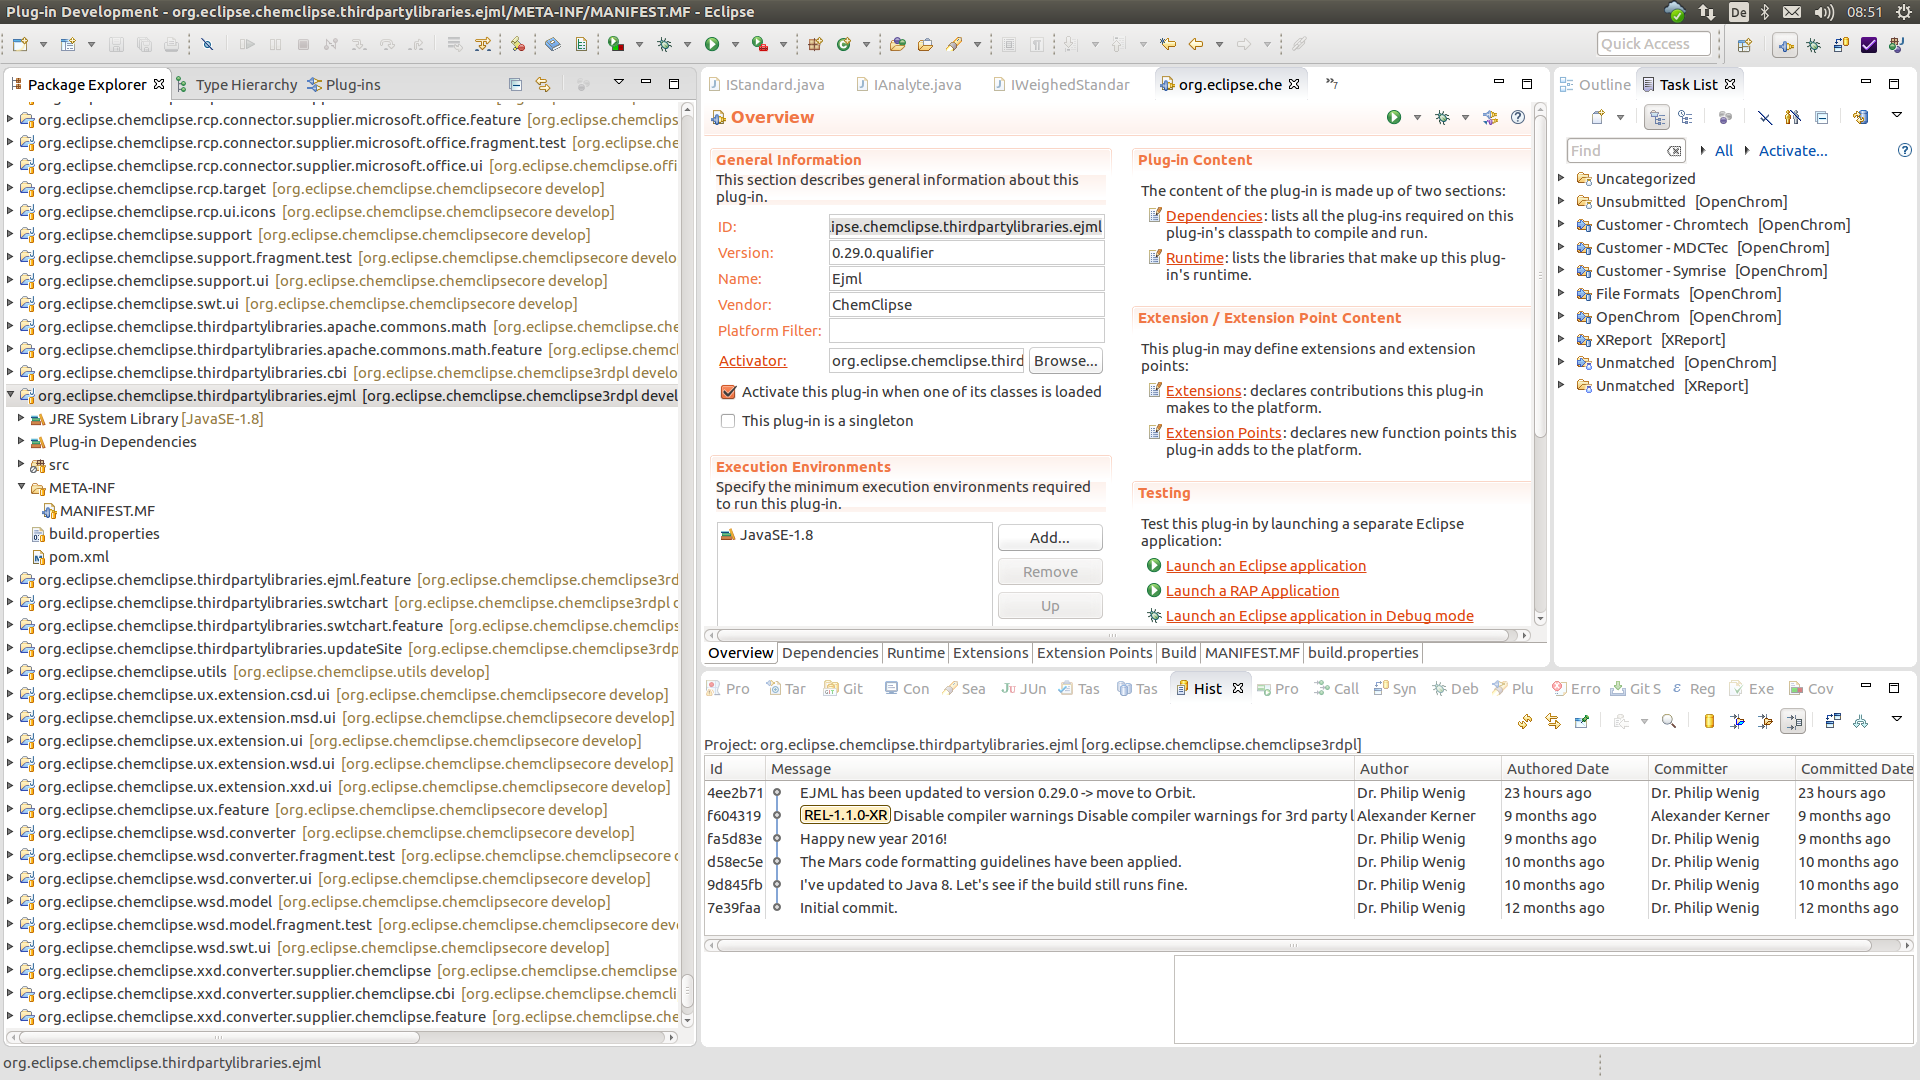Viewport: 1920px width, 1080px height.
Task: Toggle Focus on Workweek in Task List
Action: click(x=1725, y=117)
